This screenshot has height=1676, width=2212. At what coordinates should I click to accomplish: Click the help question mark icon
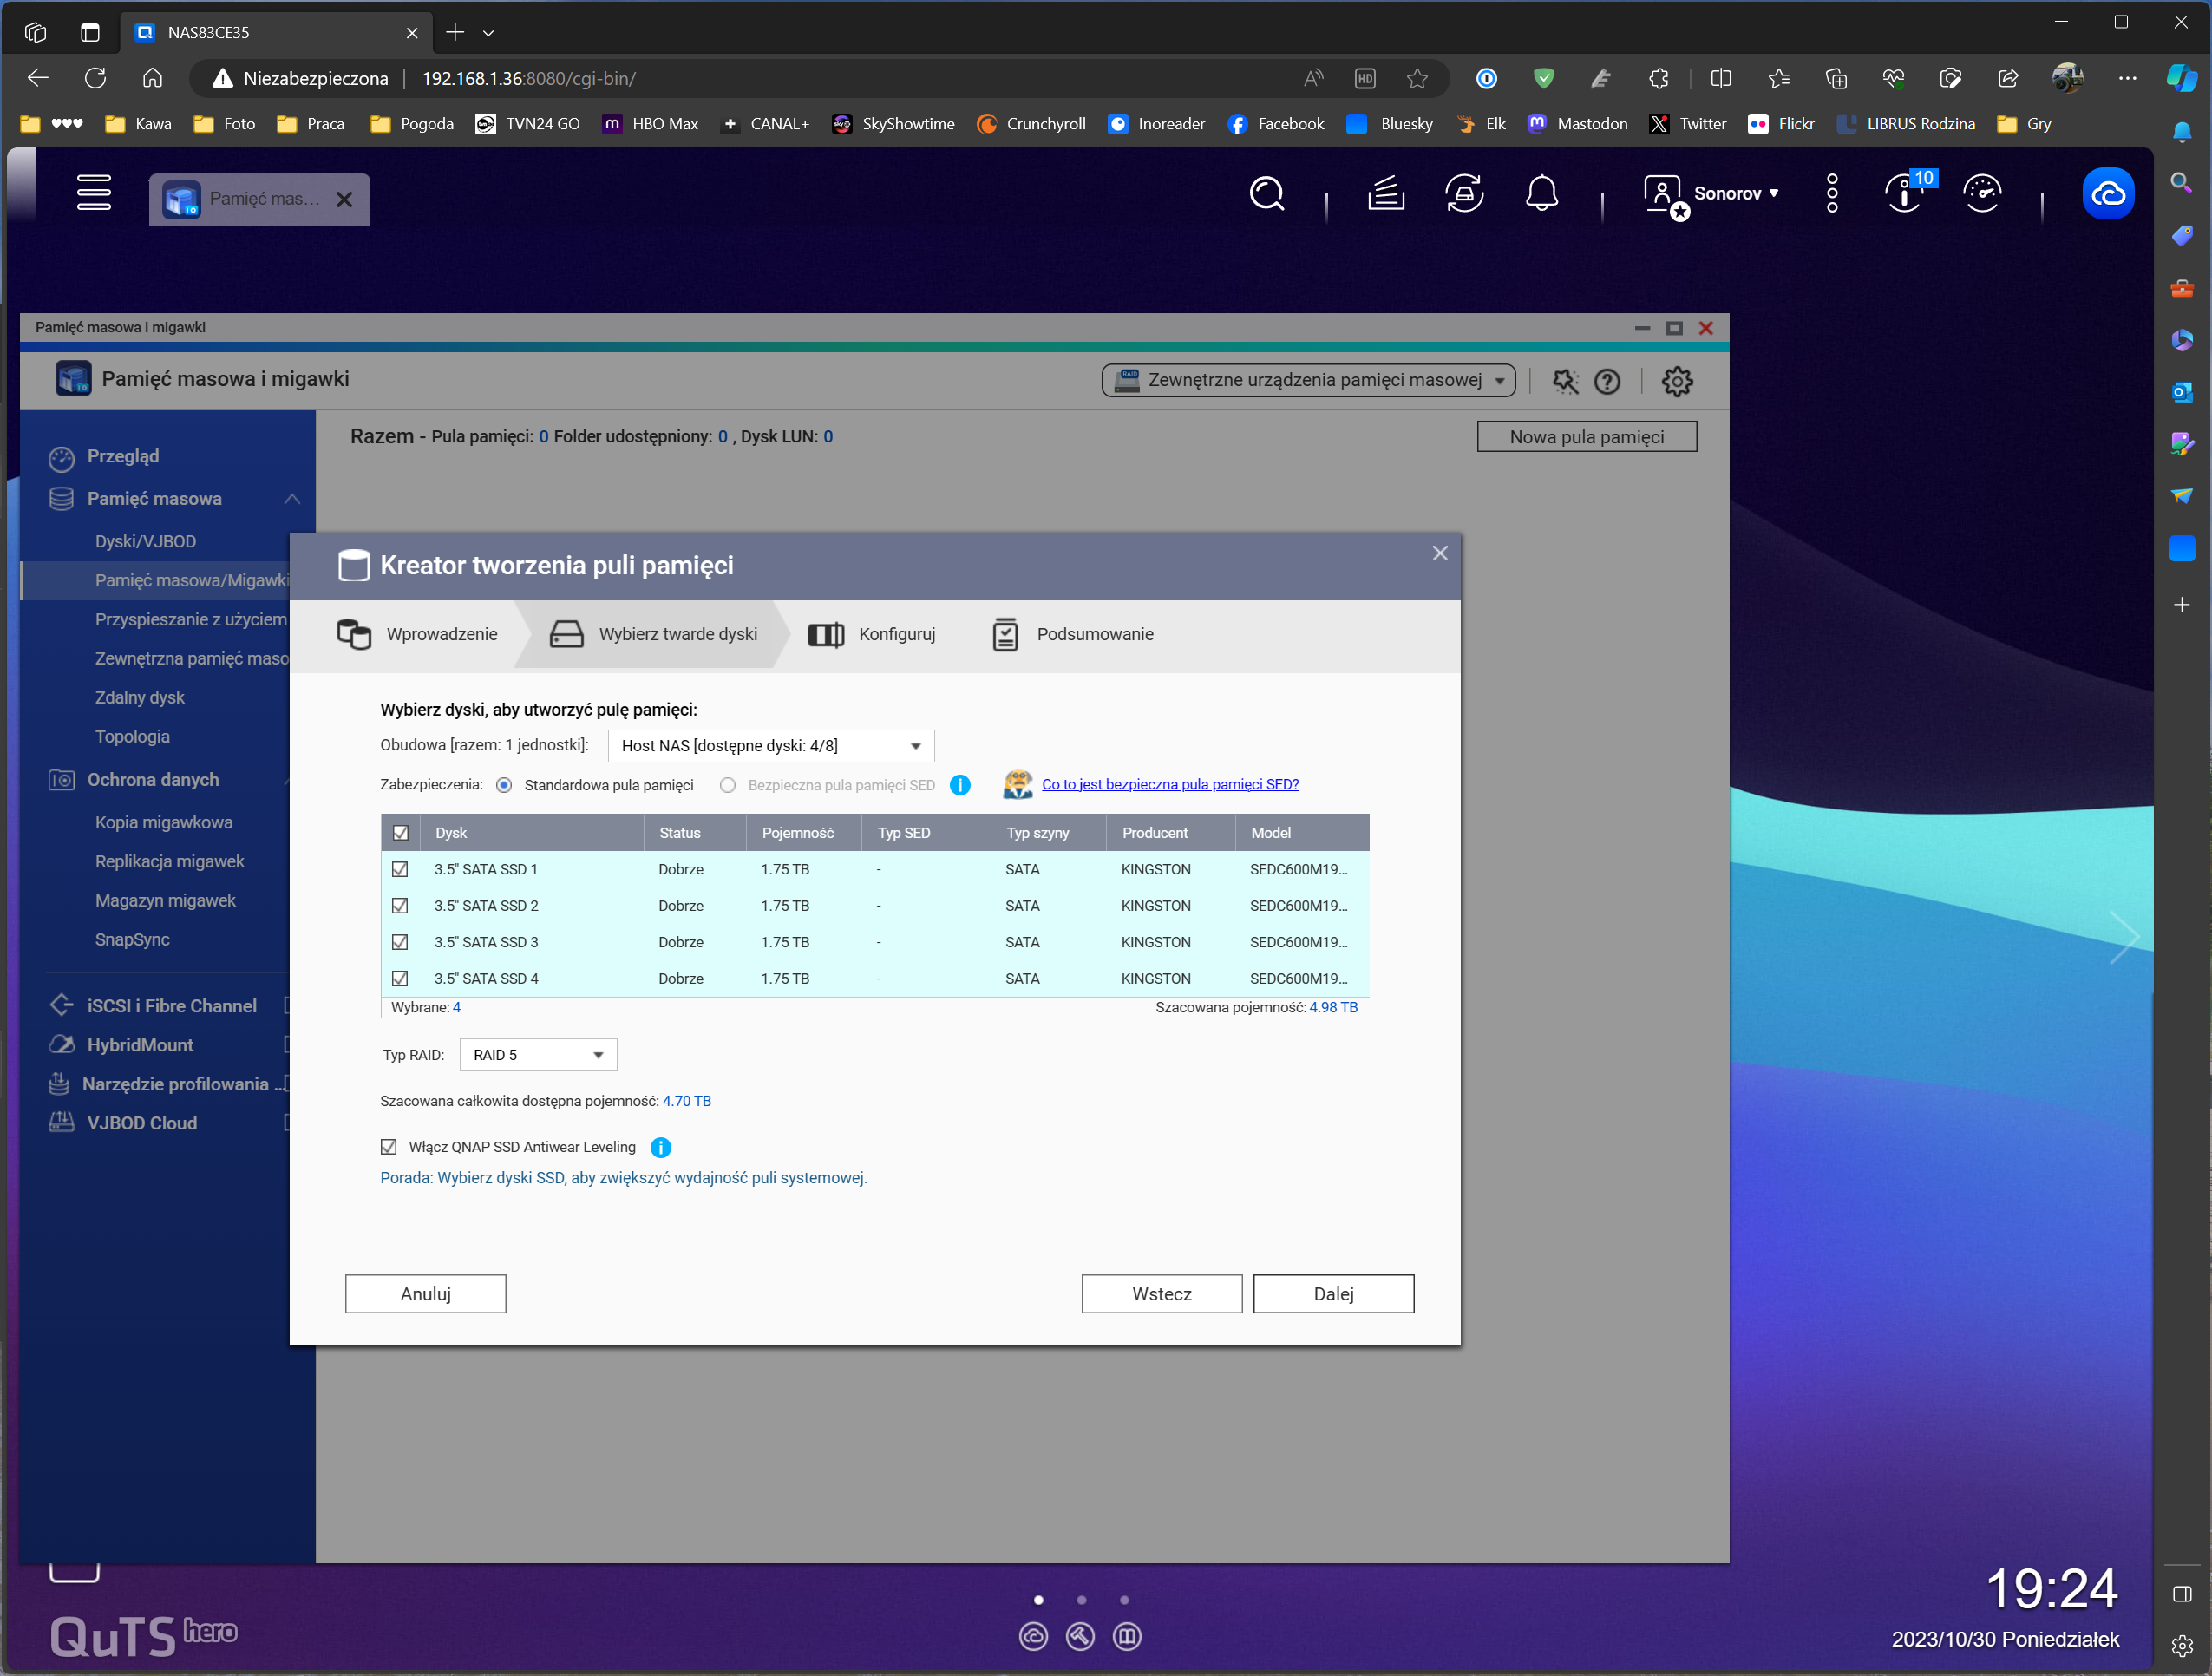(1607, 381)
